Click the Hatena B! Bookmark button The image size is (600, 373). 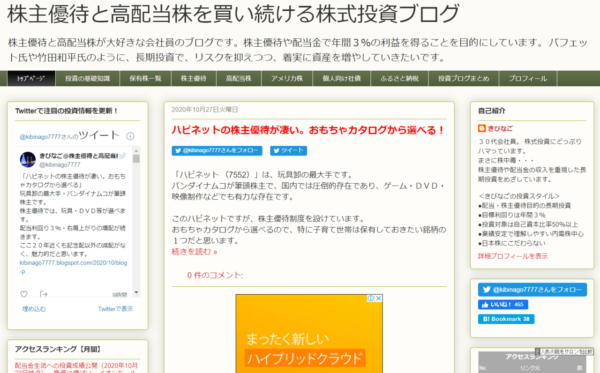click(x=506, y=319)
